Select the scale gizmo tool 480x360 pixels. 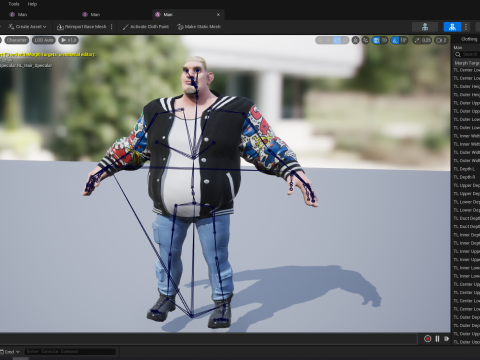tap(345, 40)
